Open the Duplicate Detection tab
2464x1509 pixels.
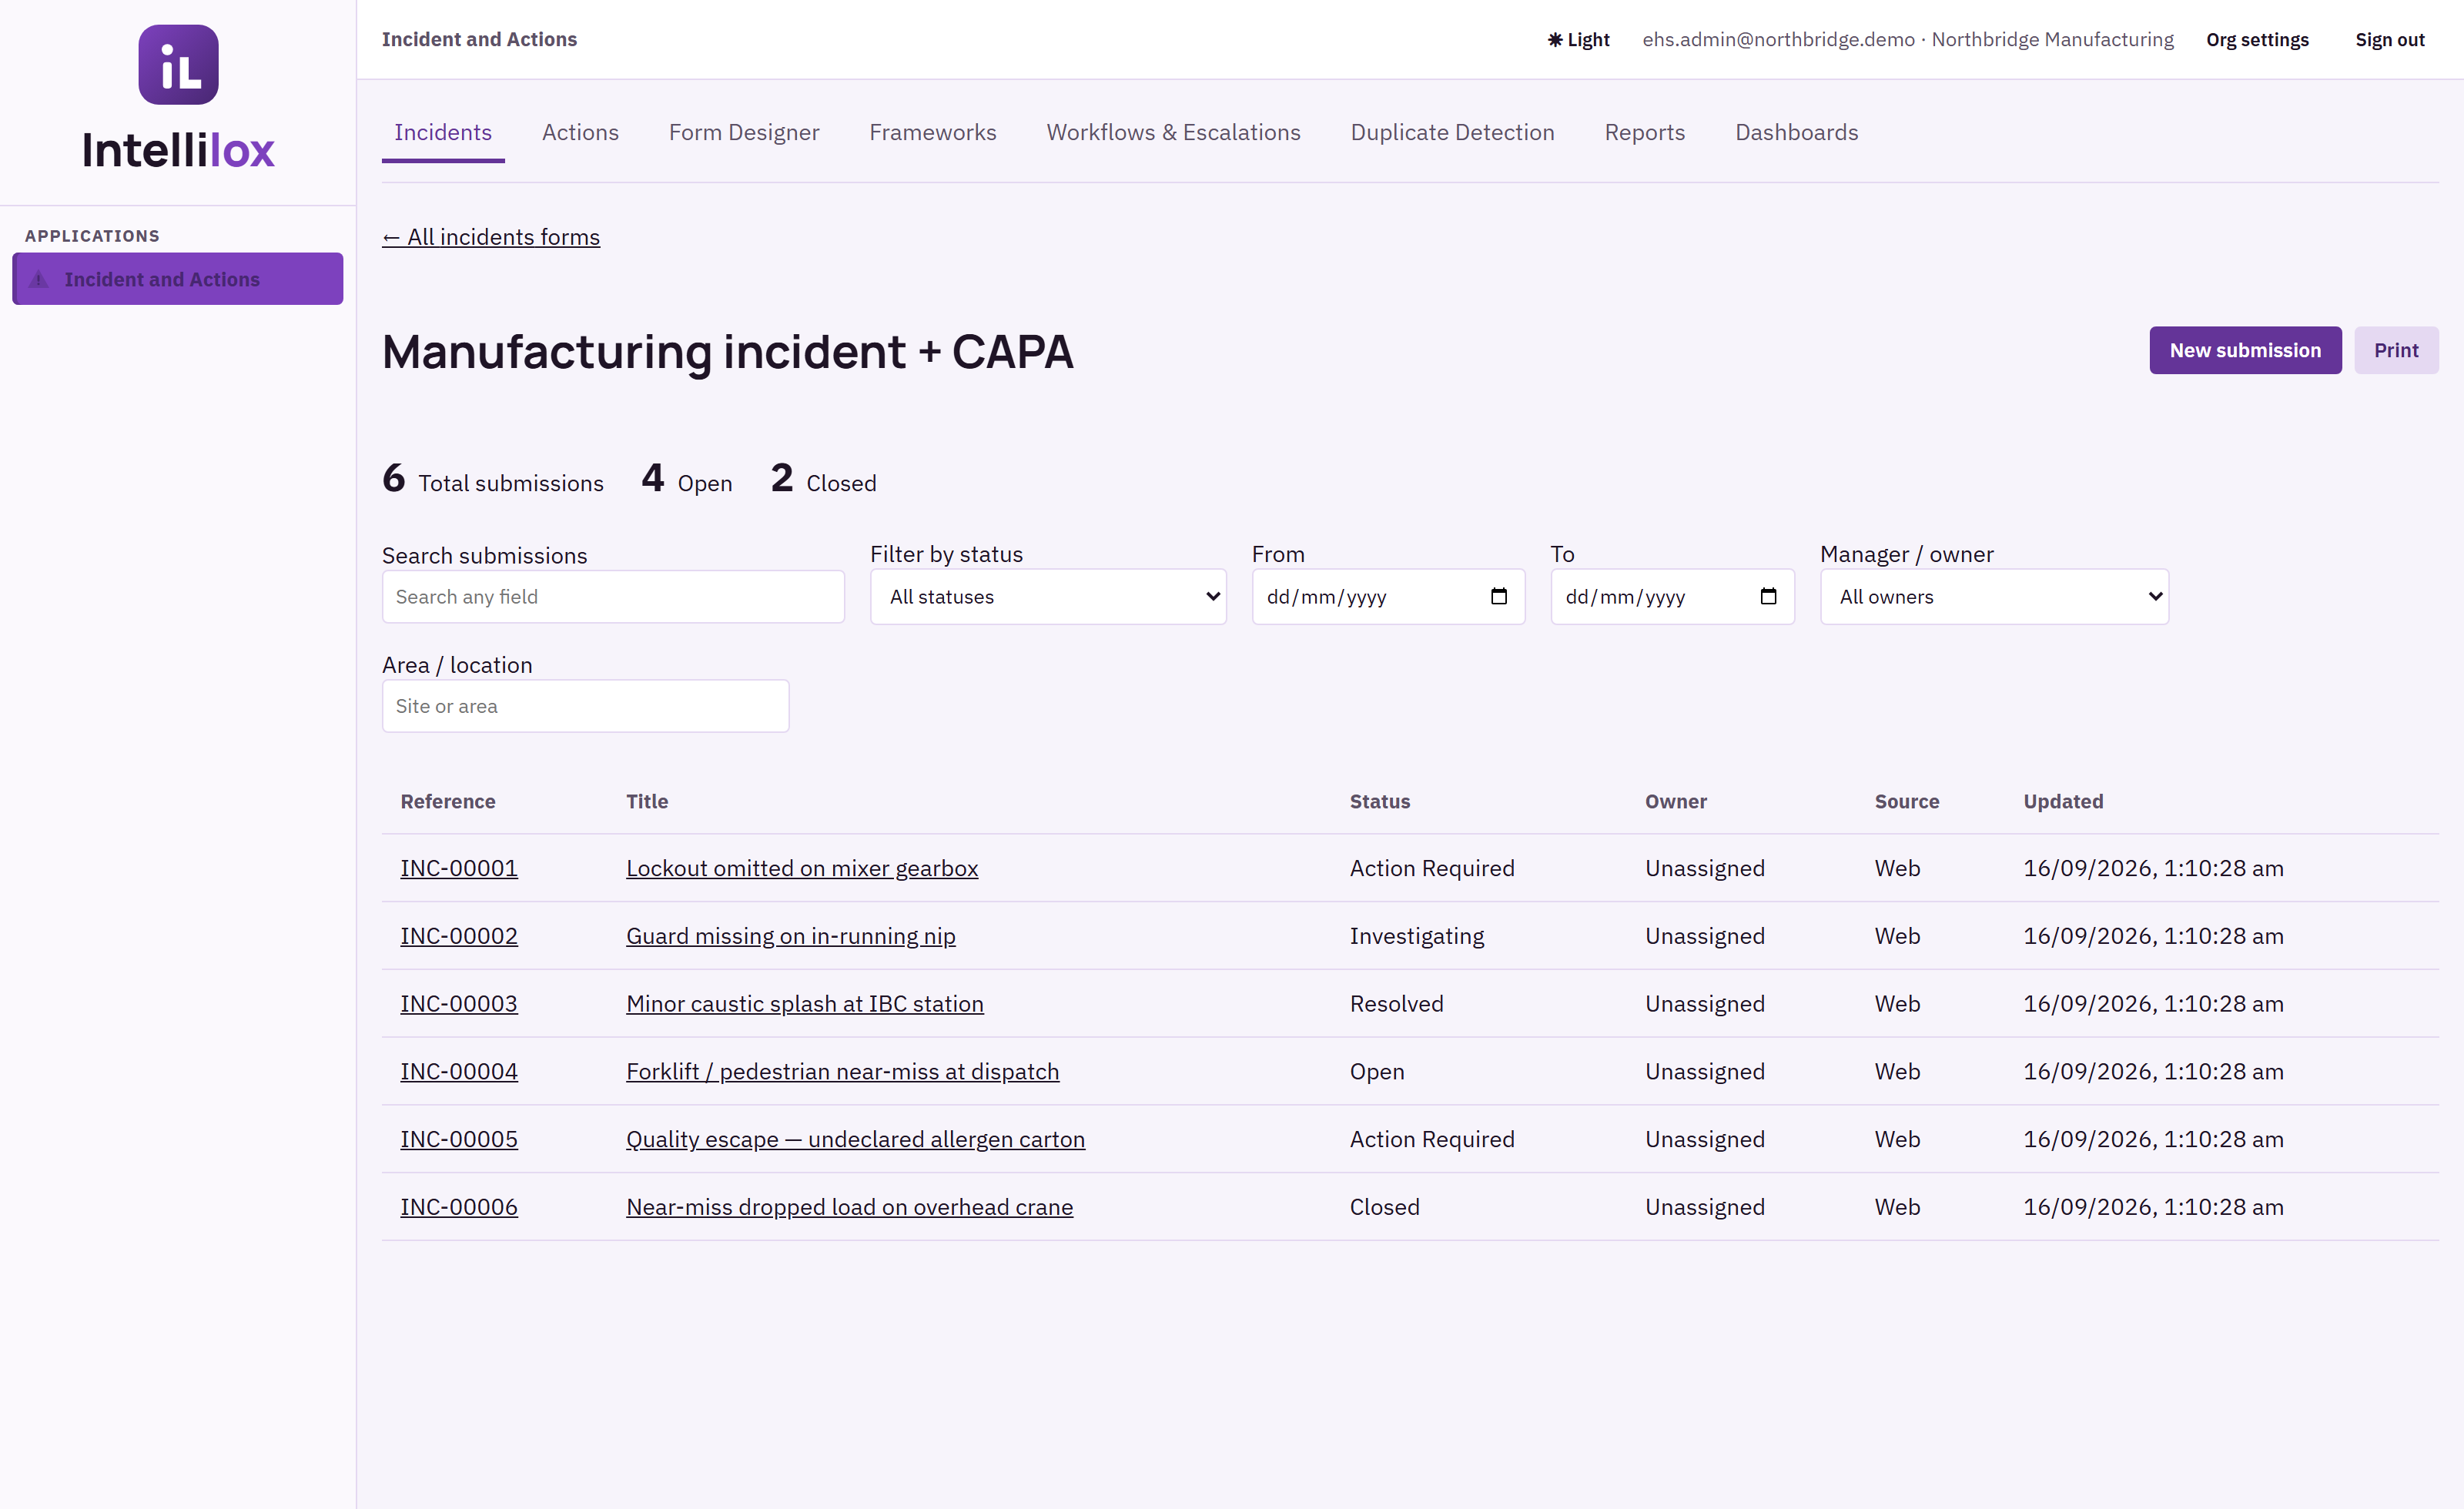(x=1452, y=133)
